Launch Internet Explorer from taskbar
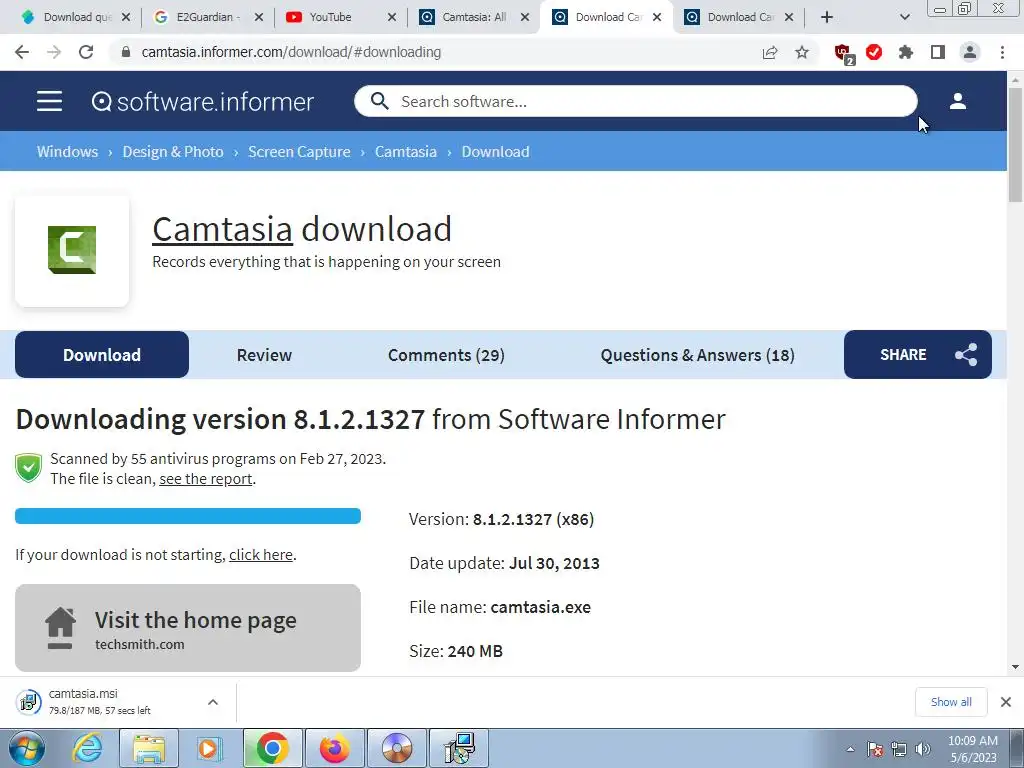Viewport: 1024px width, 768px height. coord(88,748)
